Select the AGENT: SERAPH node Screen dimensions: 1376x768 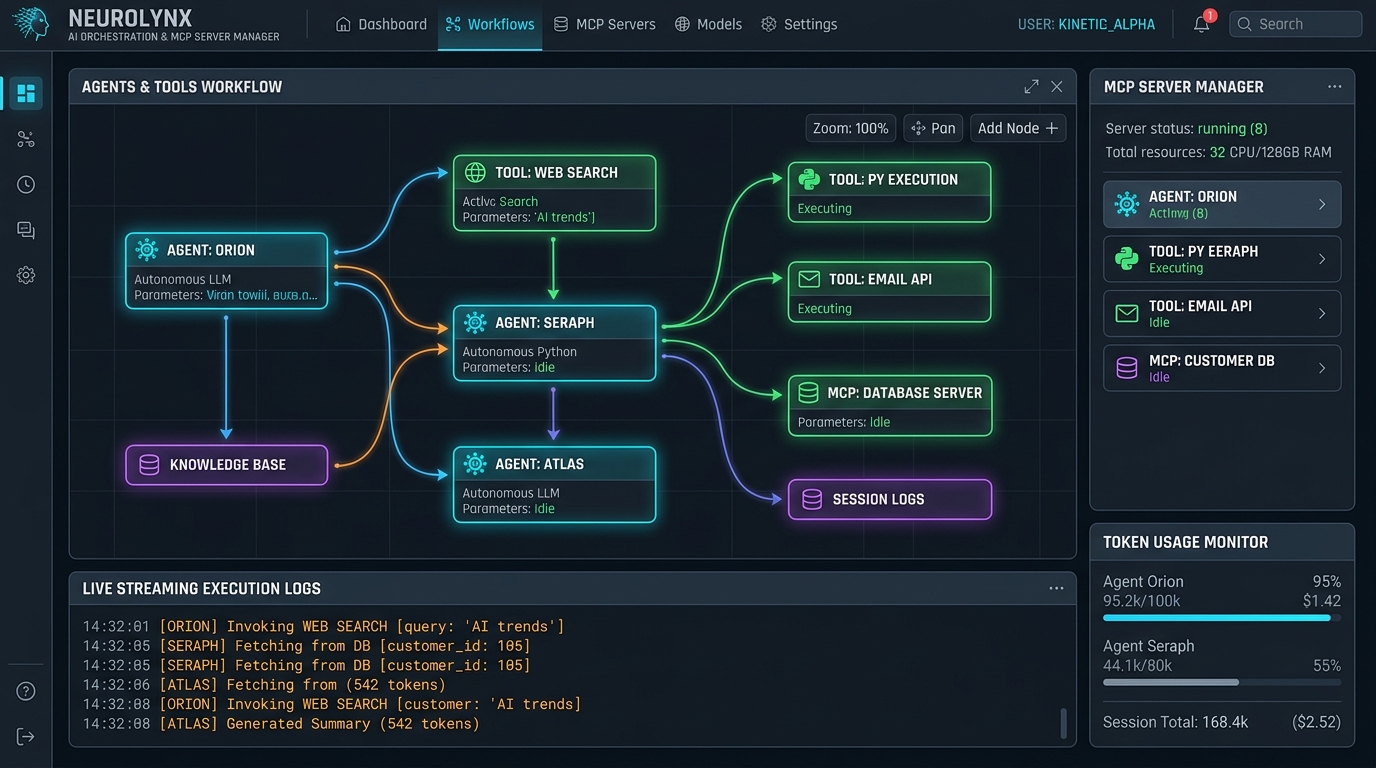[x=555, y=343]
